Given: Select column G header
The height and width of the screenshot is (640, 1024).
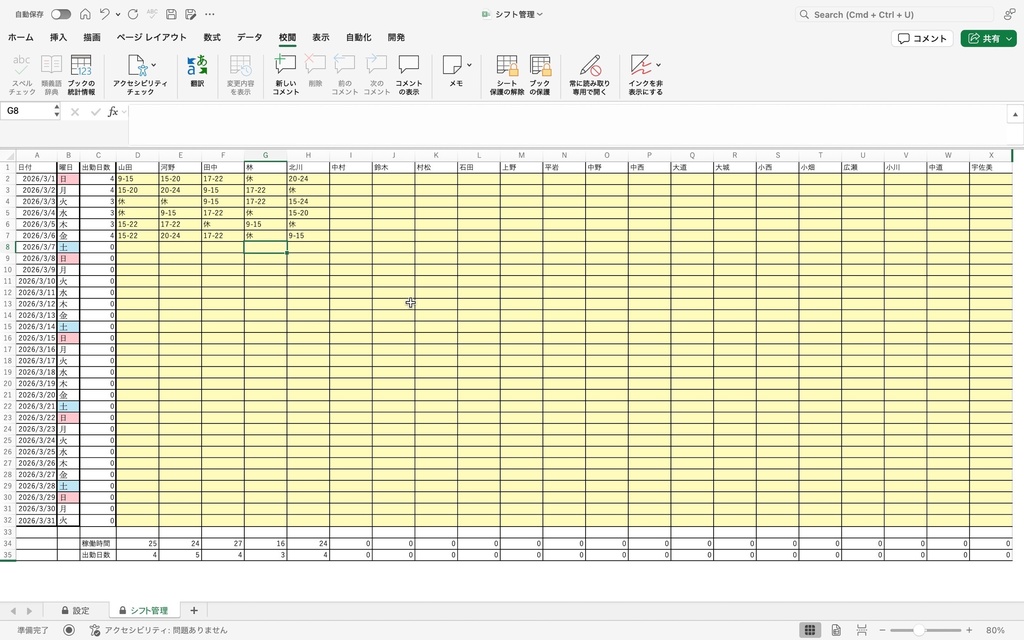Looking at the screenshot, I should point(265,155).
